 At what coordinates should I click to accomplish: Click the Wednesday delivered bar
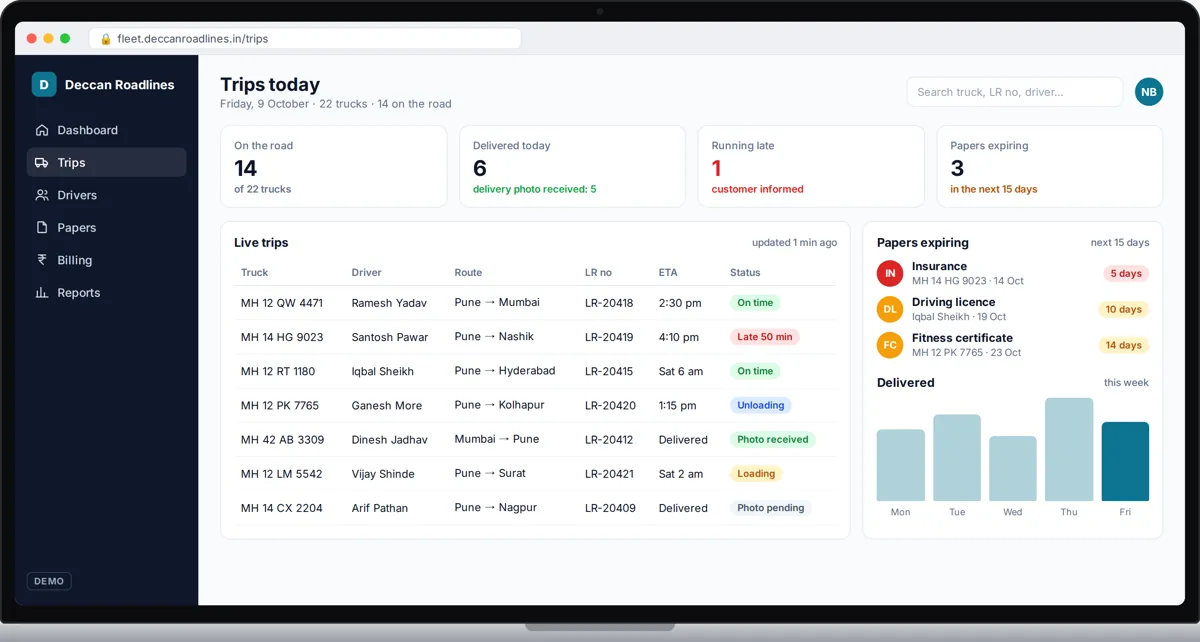pyautogui.click(x=1013, y=468)
